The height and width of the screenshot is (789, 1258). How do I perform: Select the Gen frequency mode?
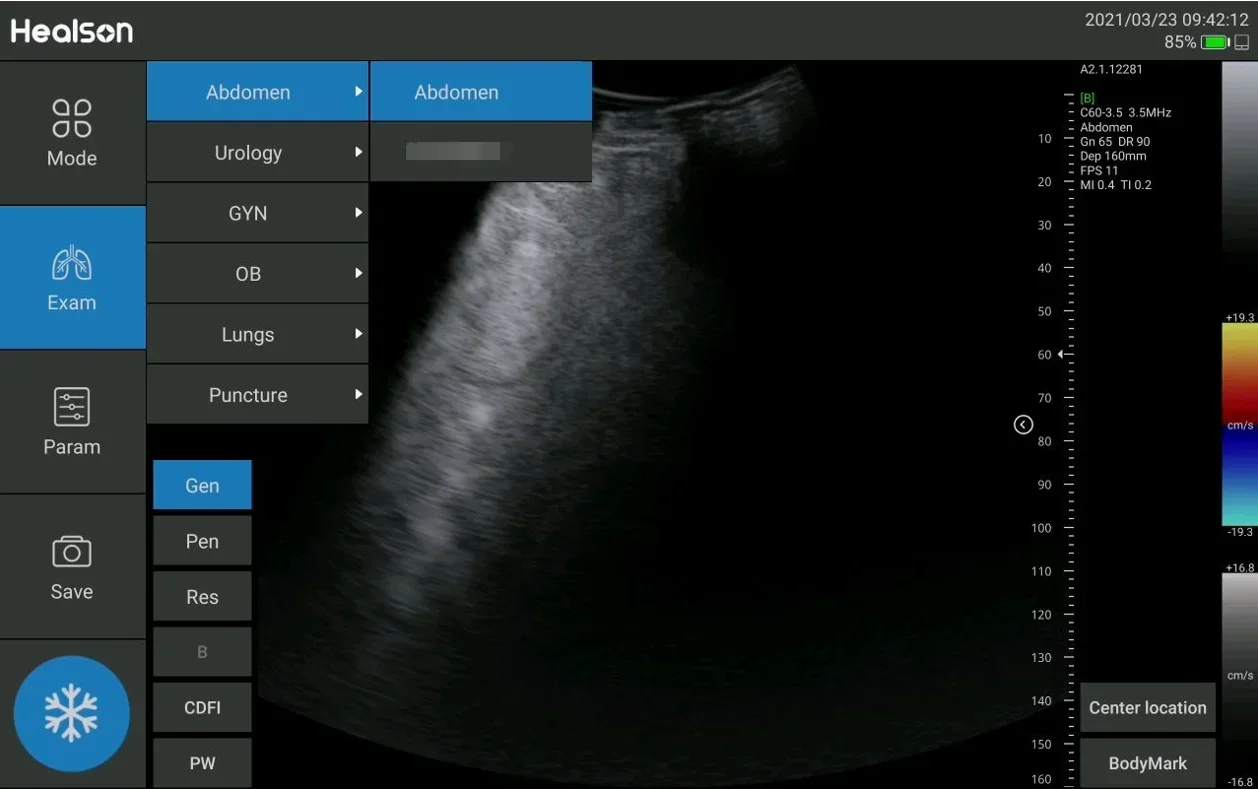click(x=202, y=485)
